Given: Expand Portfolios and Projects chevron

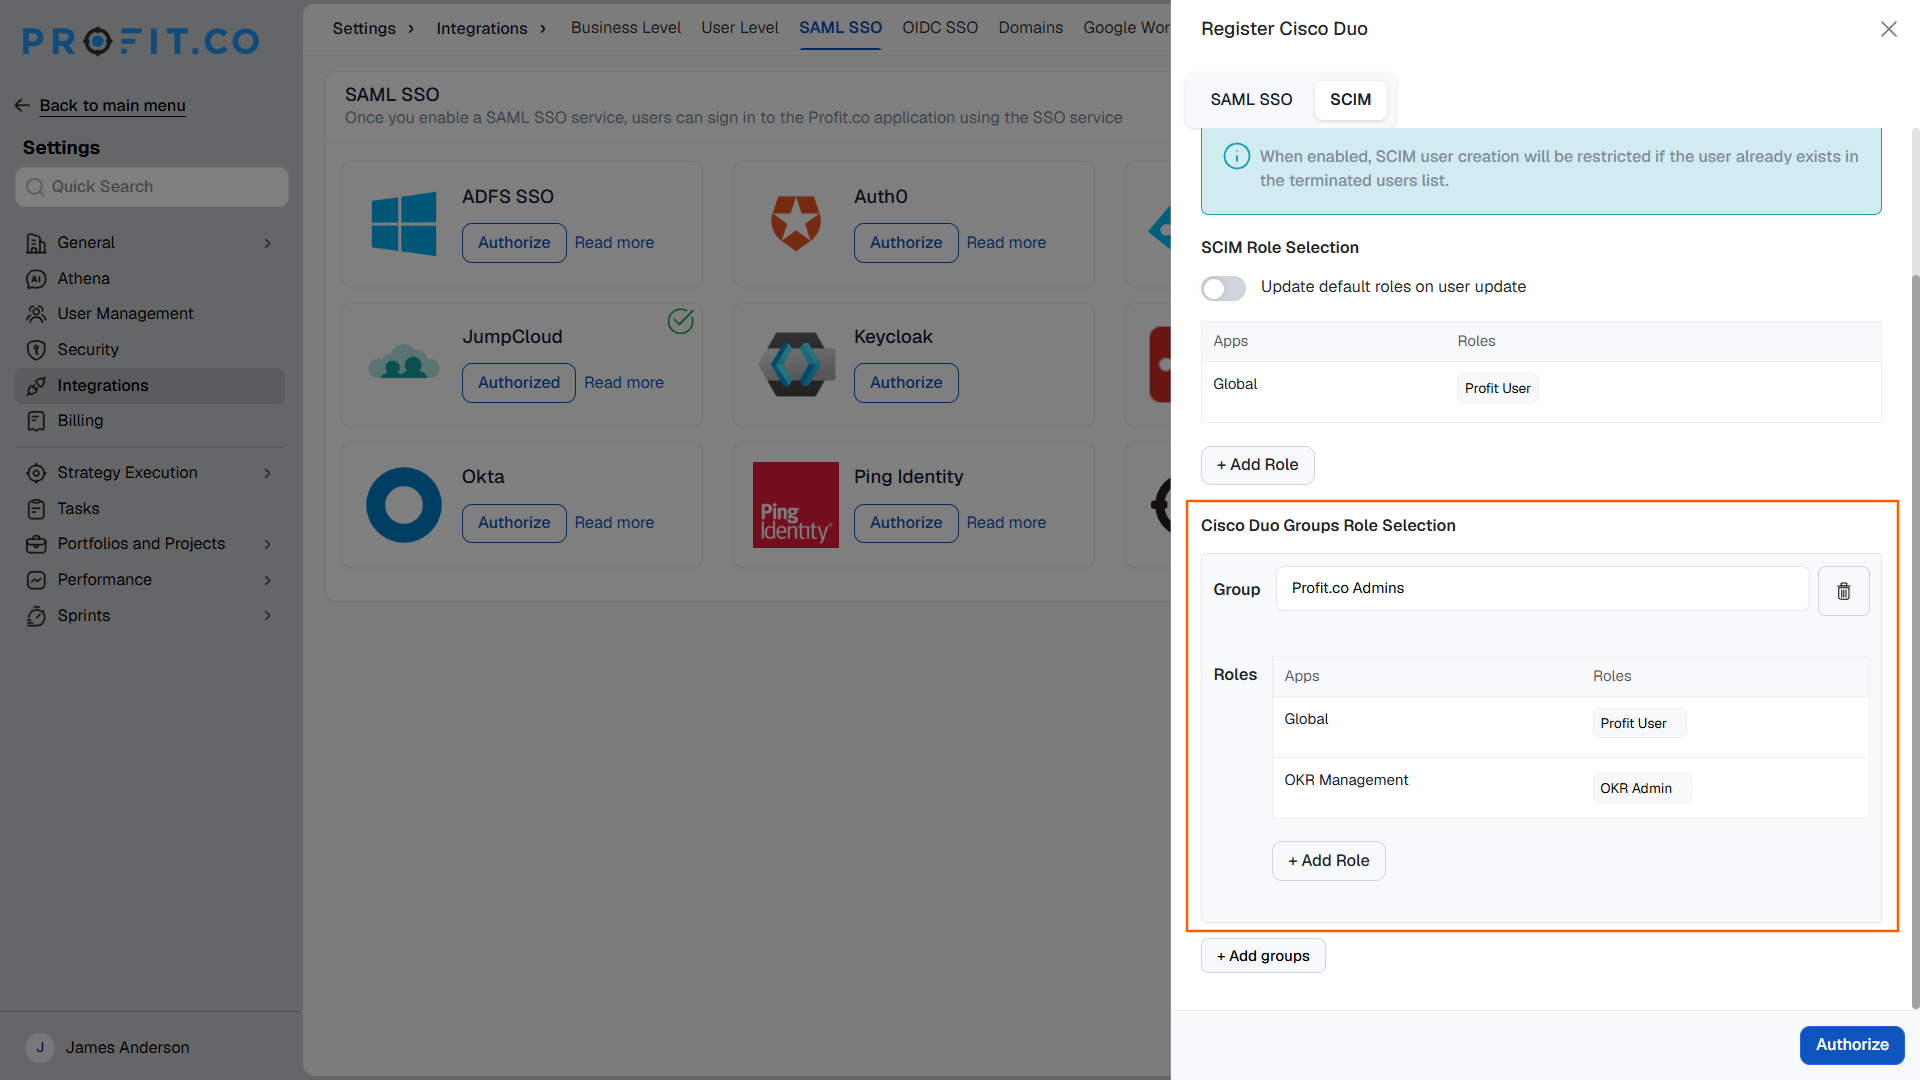Looking at the screenshot, I should coord(267,544).
